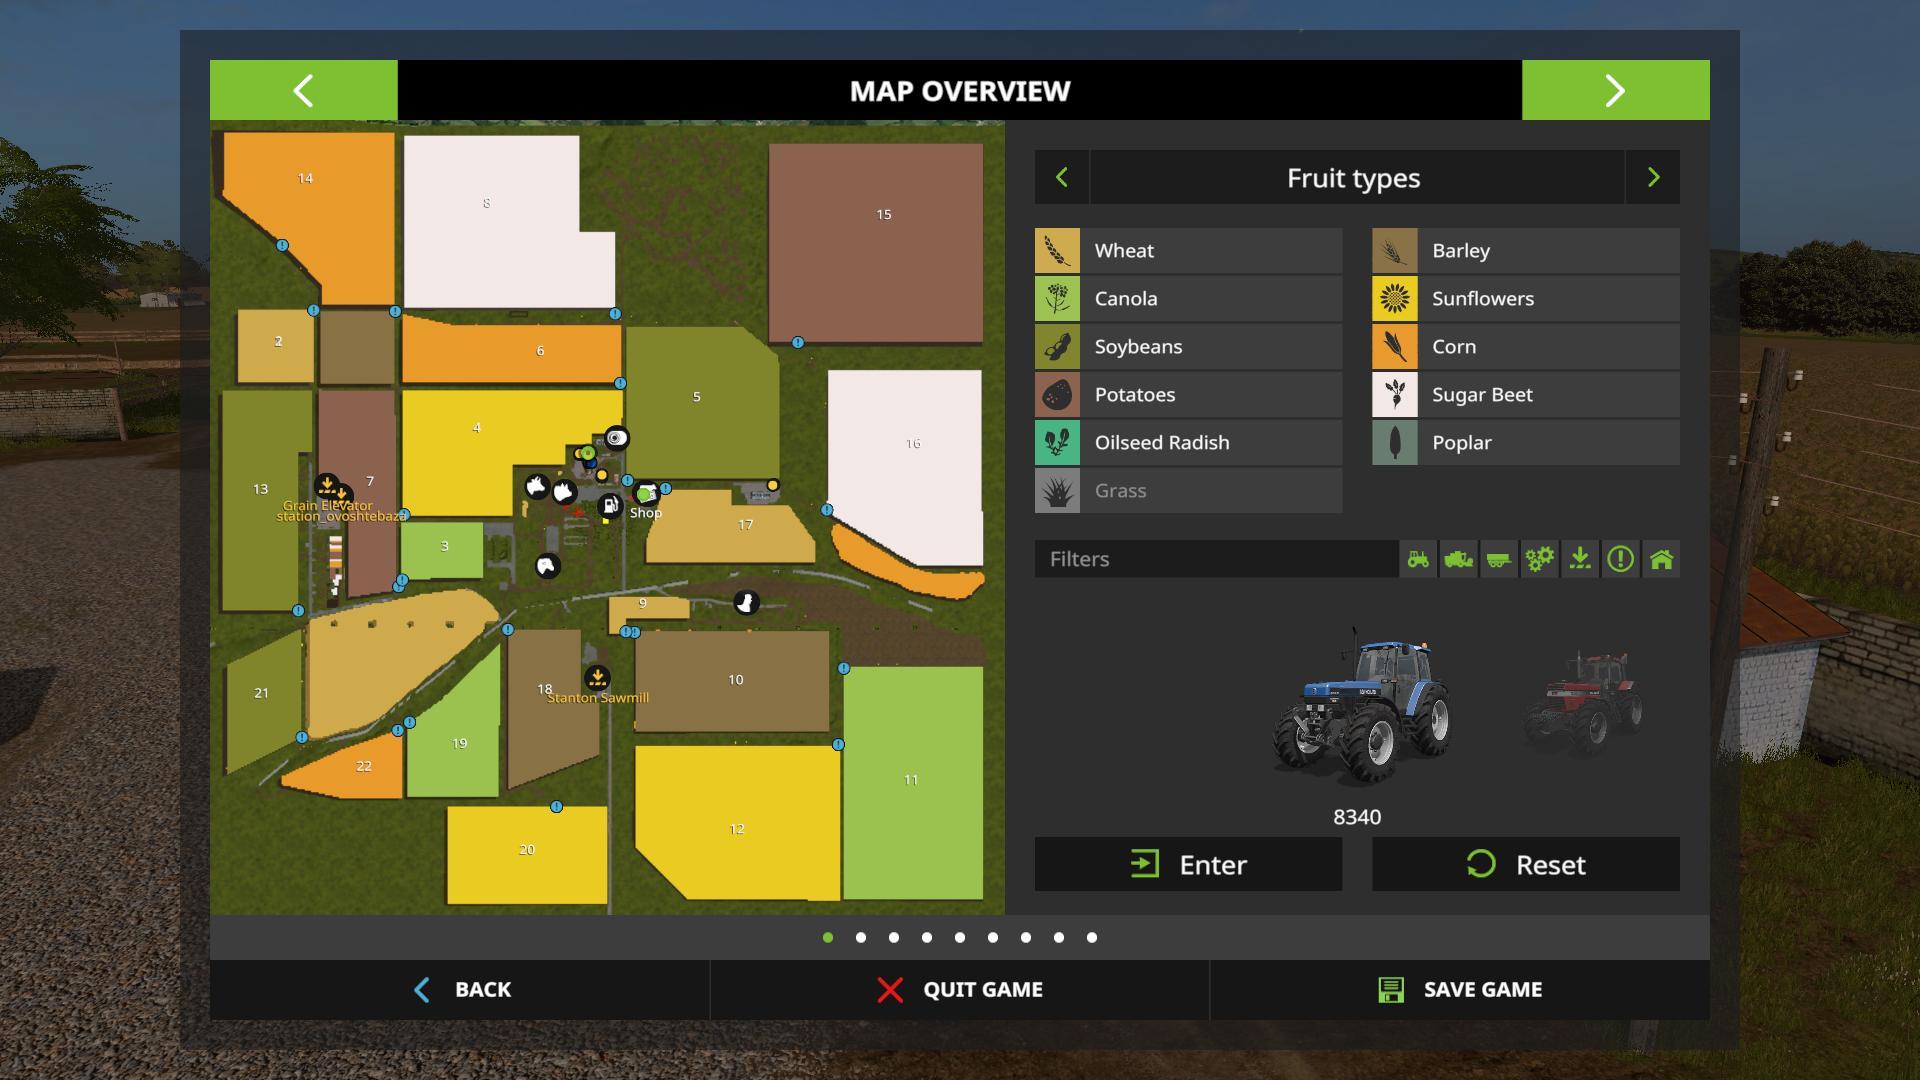
Task: Toggle the tipping stations filter icon
Action: click(x=1580, y=559)
